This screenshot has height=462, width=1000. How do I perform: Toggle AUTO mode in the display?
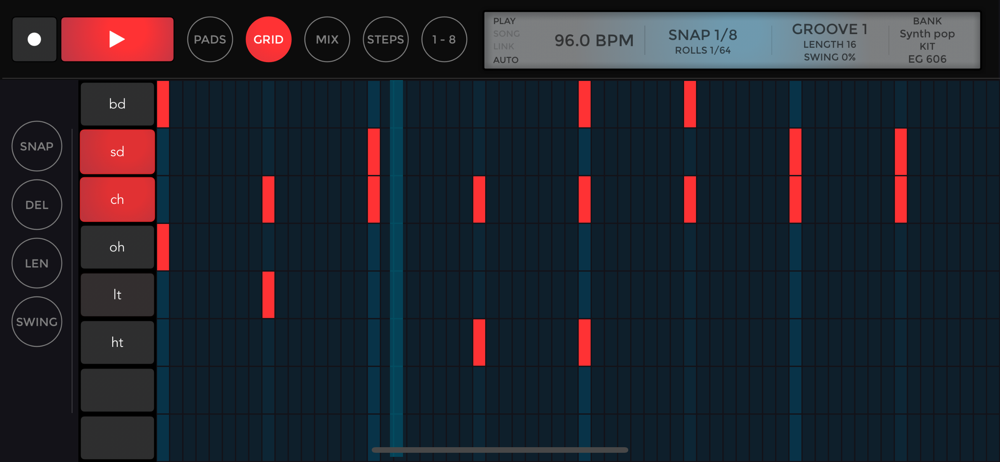tap(506, 60)
